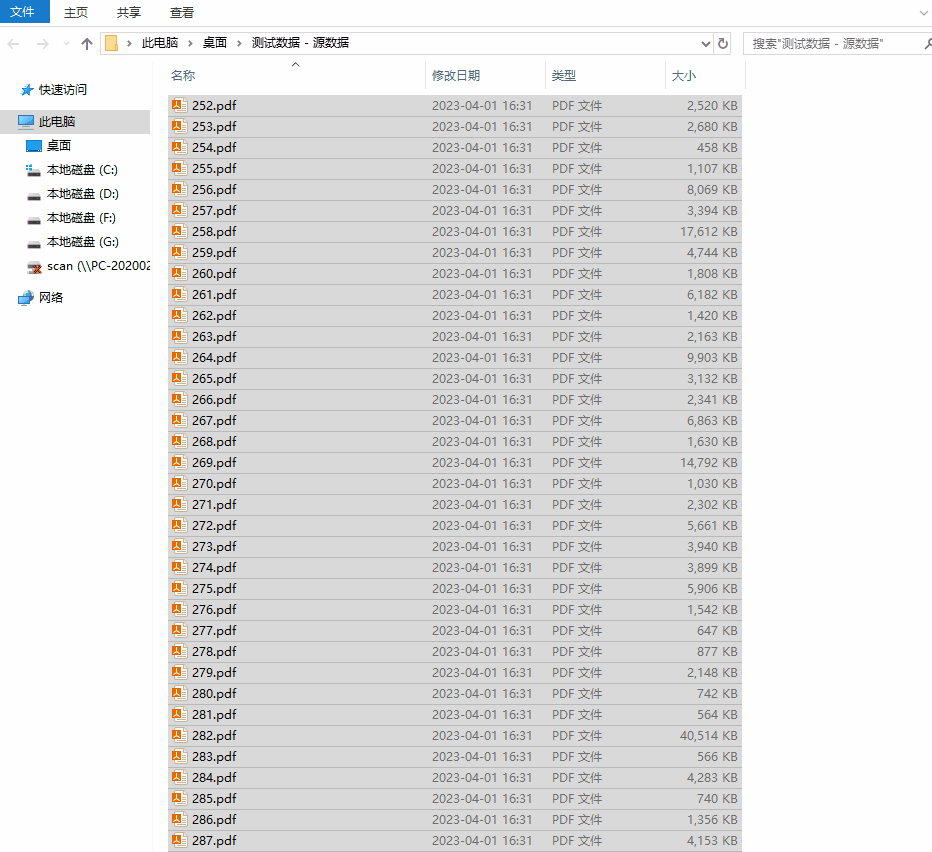Open the 文件 menu
932x852 pixels.
tap(22, 12)
